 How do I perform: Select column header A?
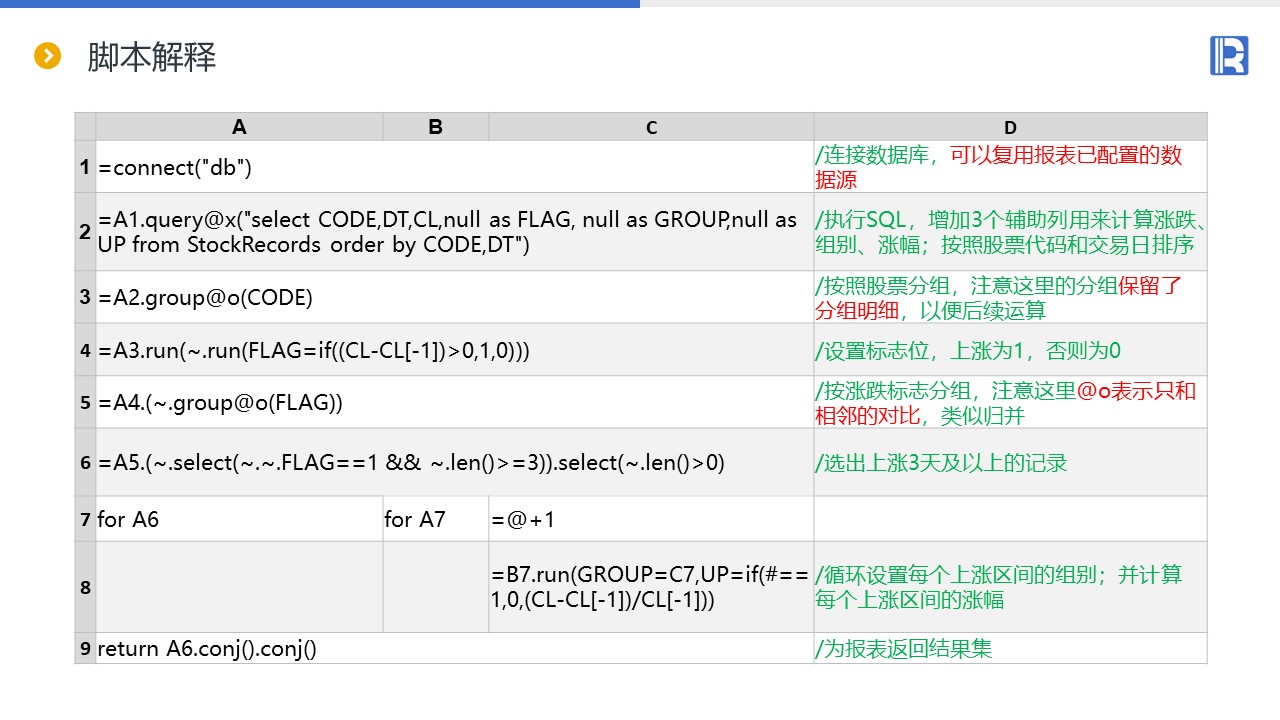[239, 127]
